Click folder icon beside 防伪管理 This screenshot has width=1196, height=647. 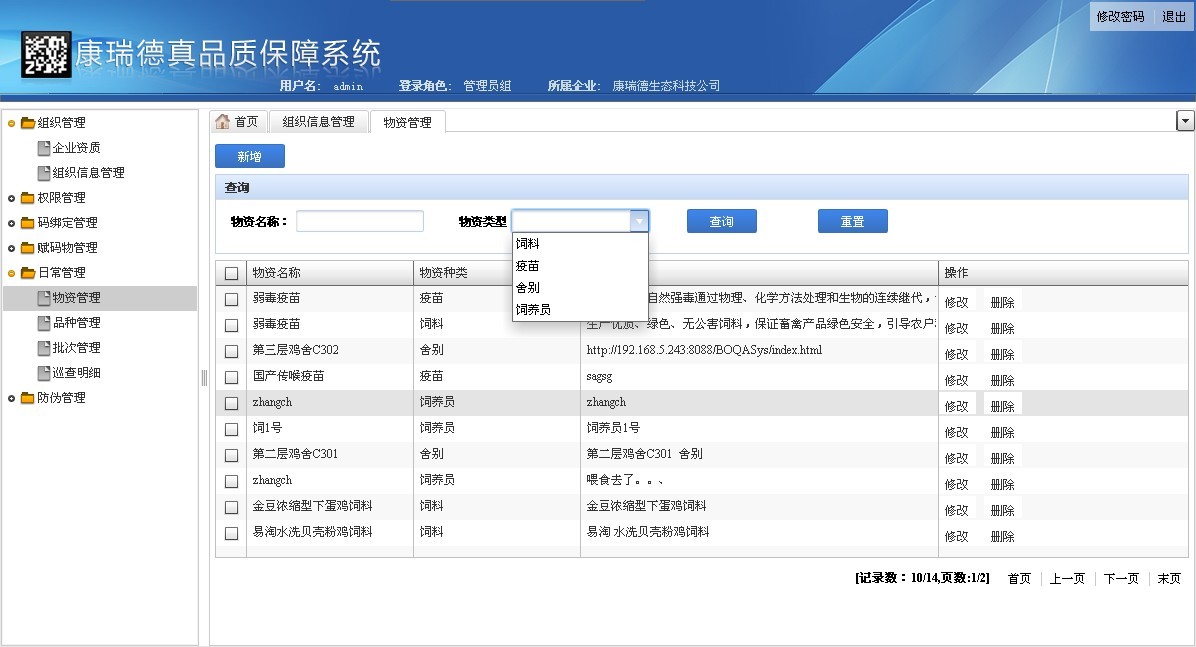(x=28, y=398)
